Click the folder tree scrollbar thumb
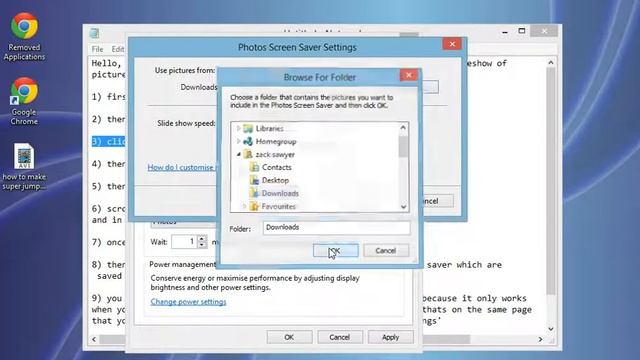 pyautogui.click(x=403, y=147)
